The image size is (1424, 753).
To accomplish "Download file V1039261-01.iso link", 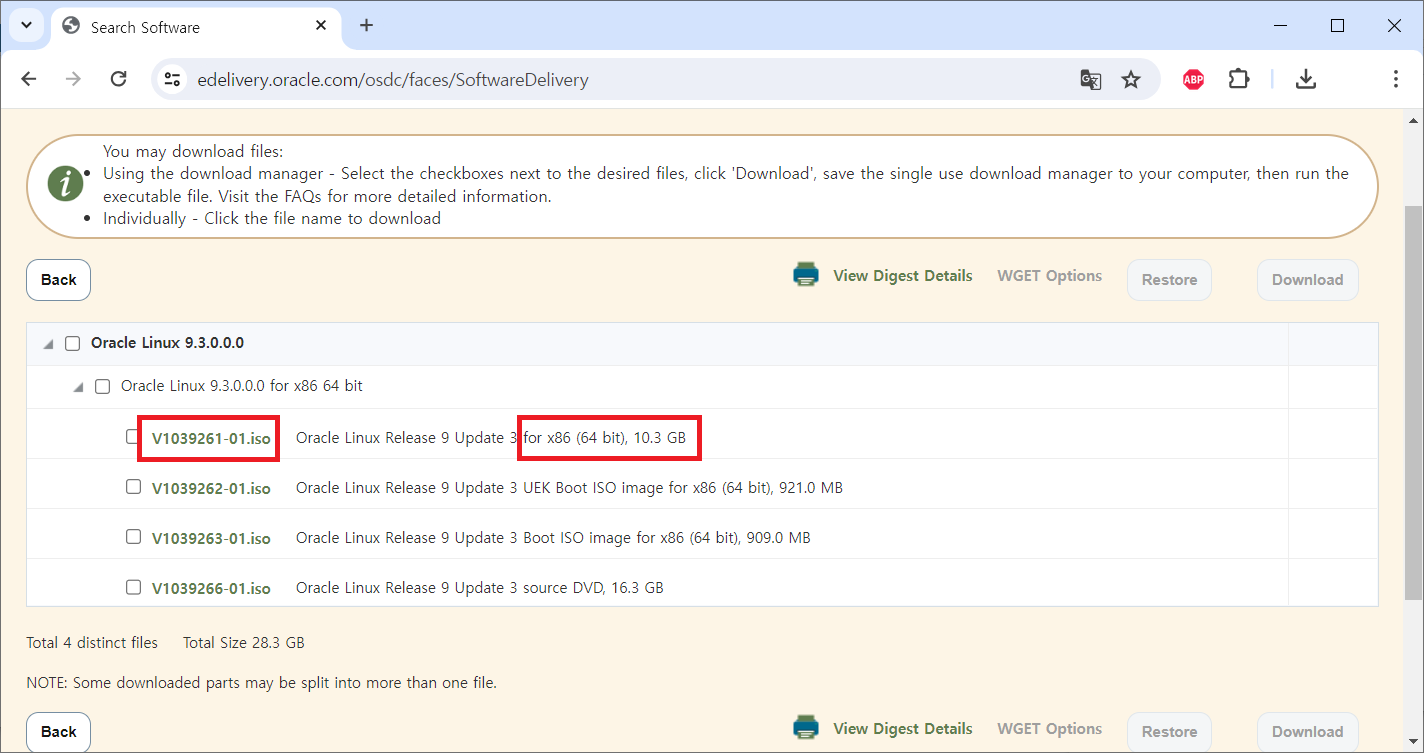I will pos(211,438).
